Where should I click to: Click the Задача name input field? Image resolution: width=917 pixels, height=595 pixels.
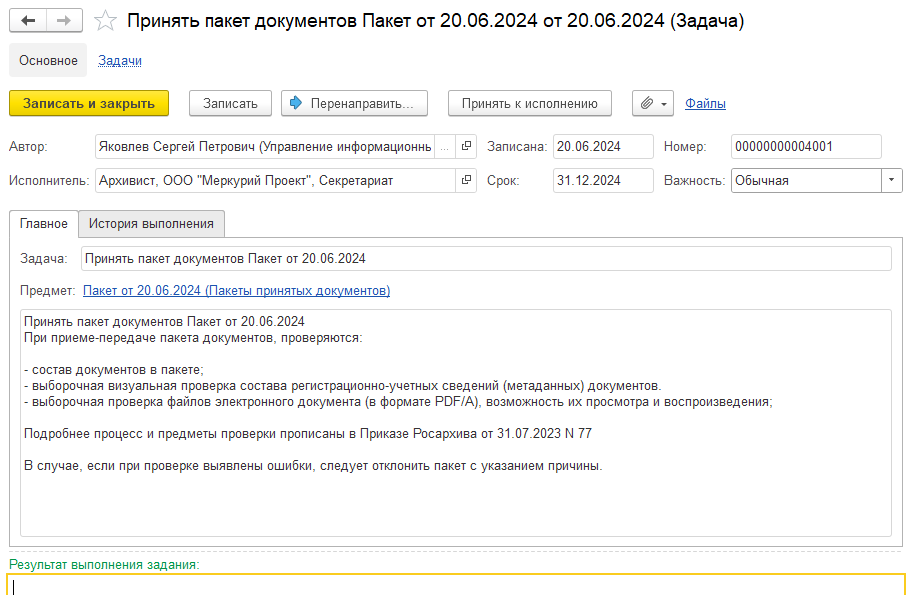486,259
